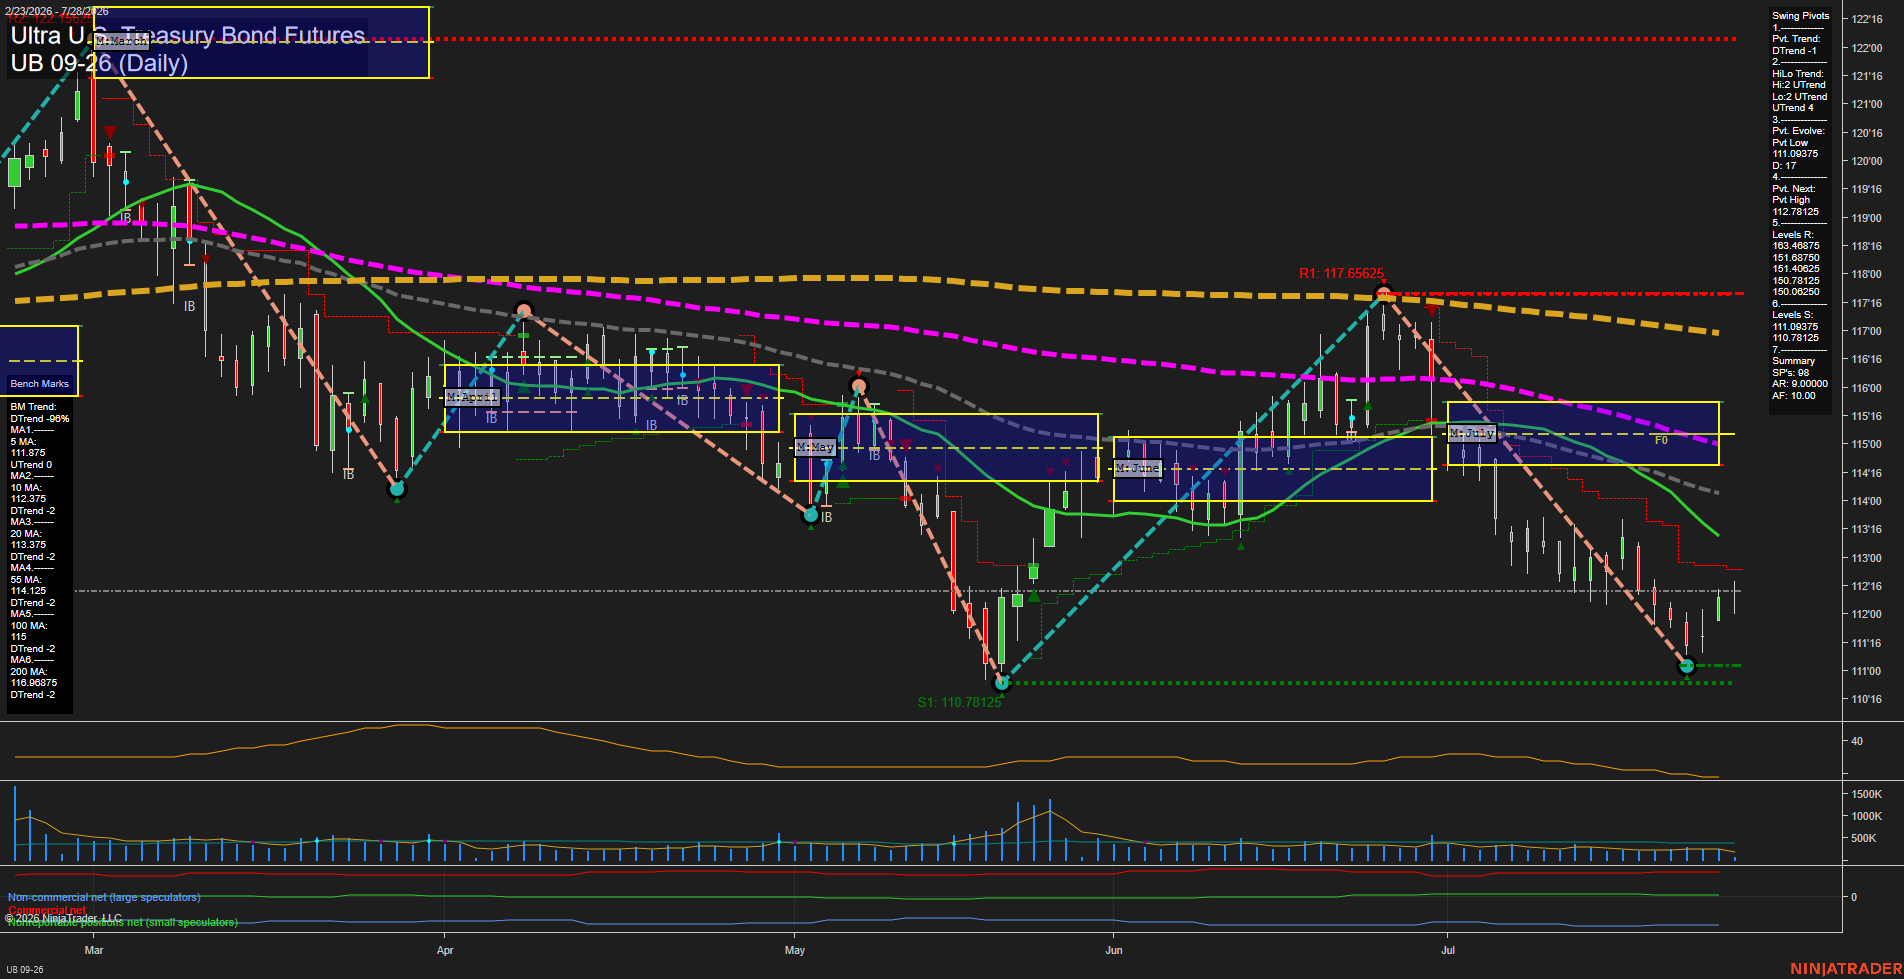Click the UB 09-26 (Daily) subtitle
This screenshot has width=1904, height=979.
99,63
